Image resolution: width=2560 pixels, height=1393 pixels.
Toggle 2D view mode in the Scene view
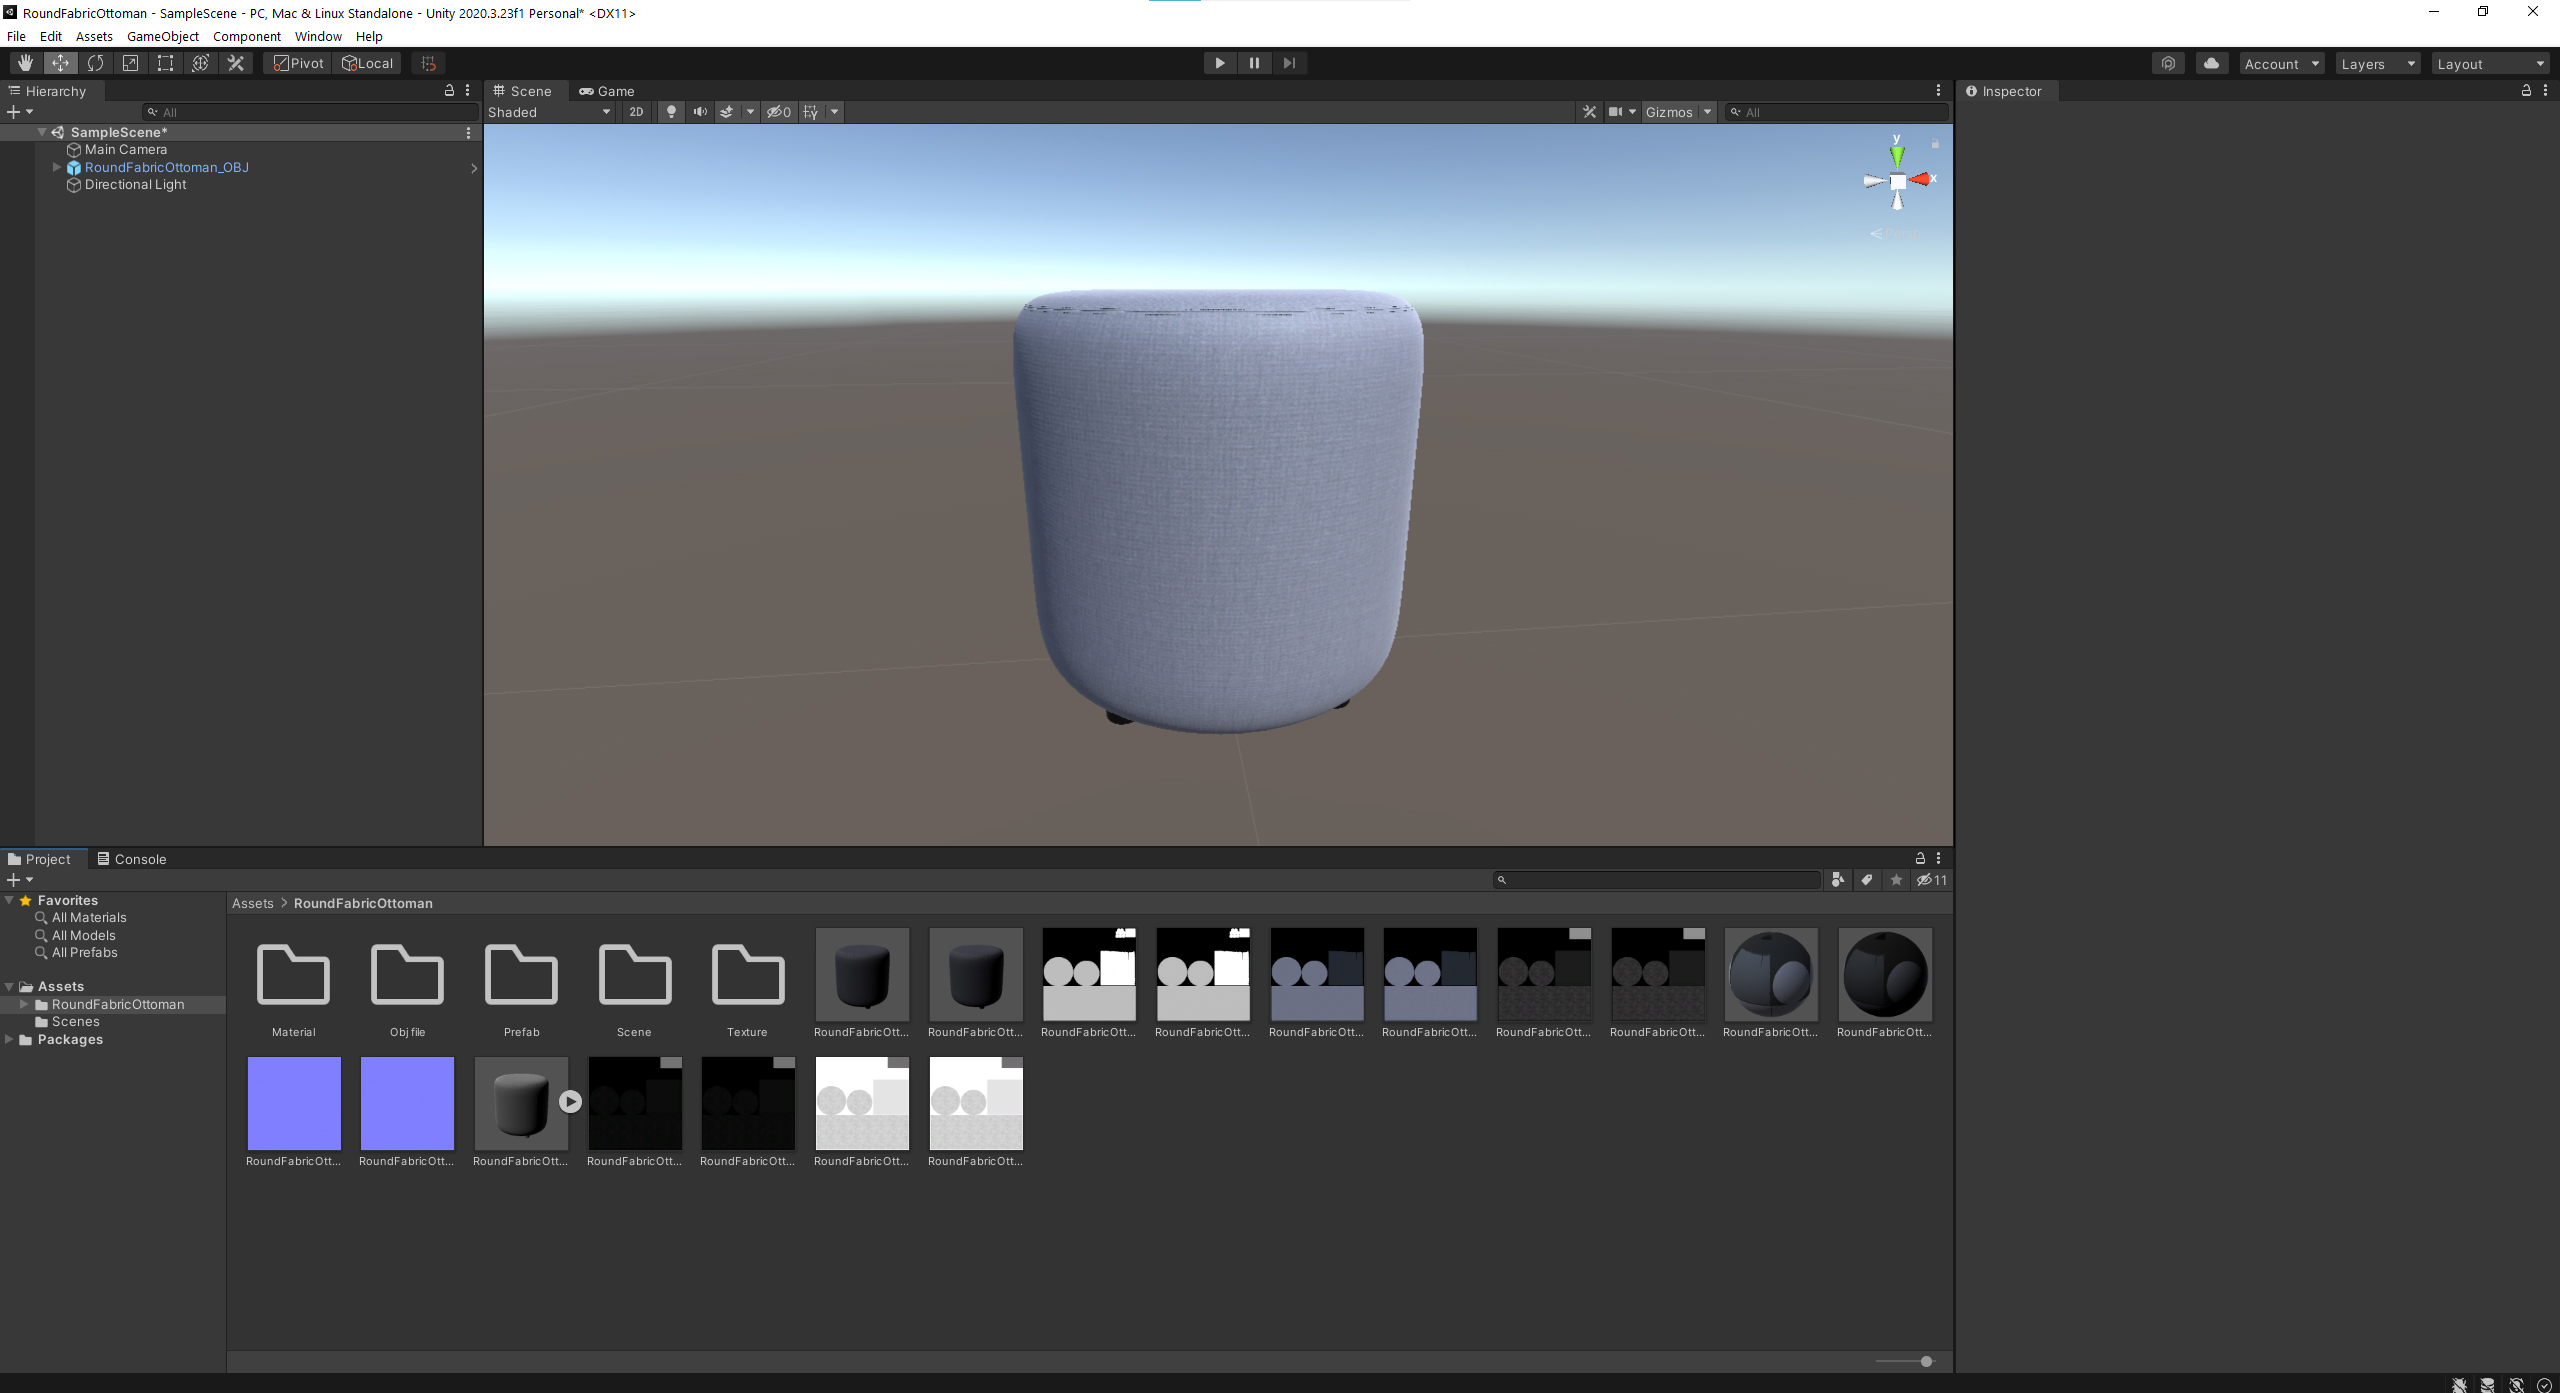point(636,112)
